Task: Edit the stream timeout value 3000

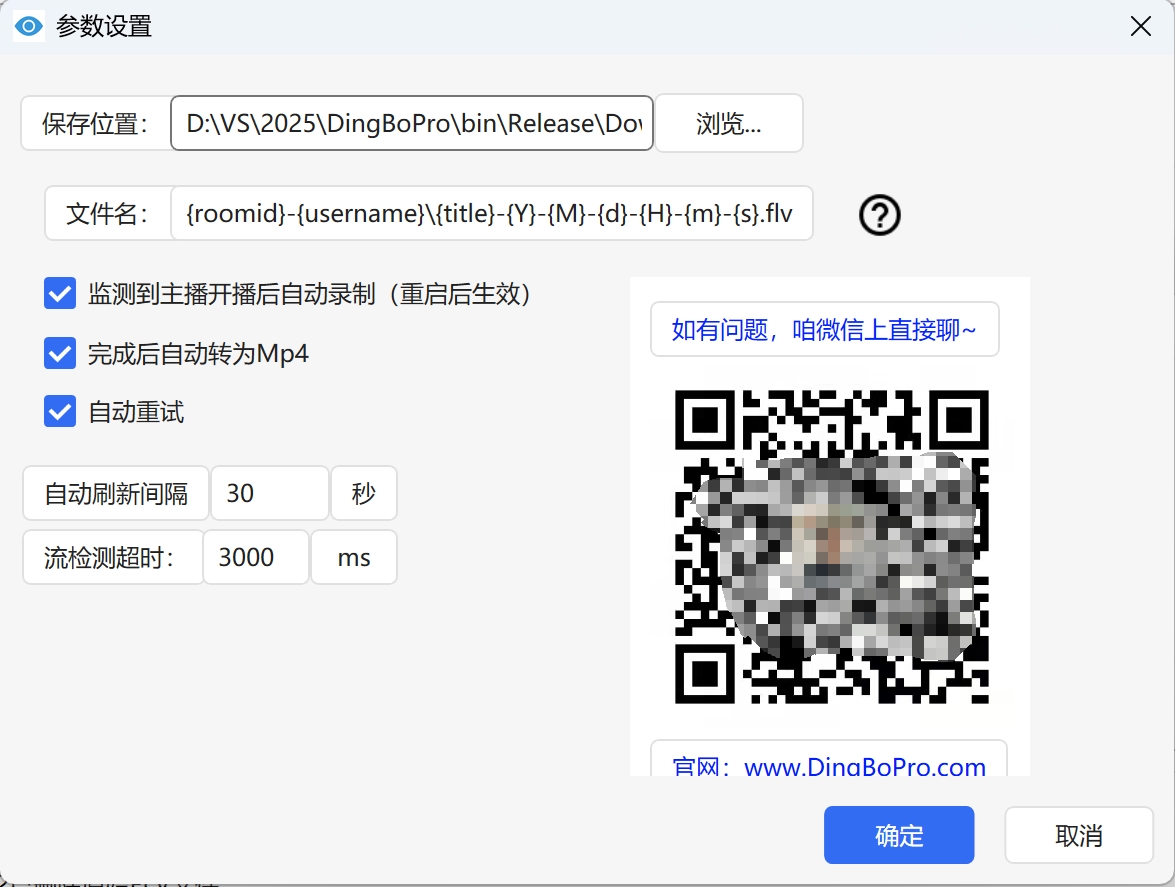Action: [x=255, y=557]
